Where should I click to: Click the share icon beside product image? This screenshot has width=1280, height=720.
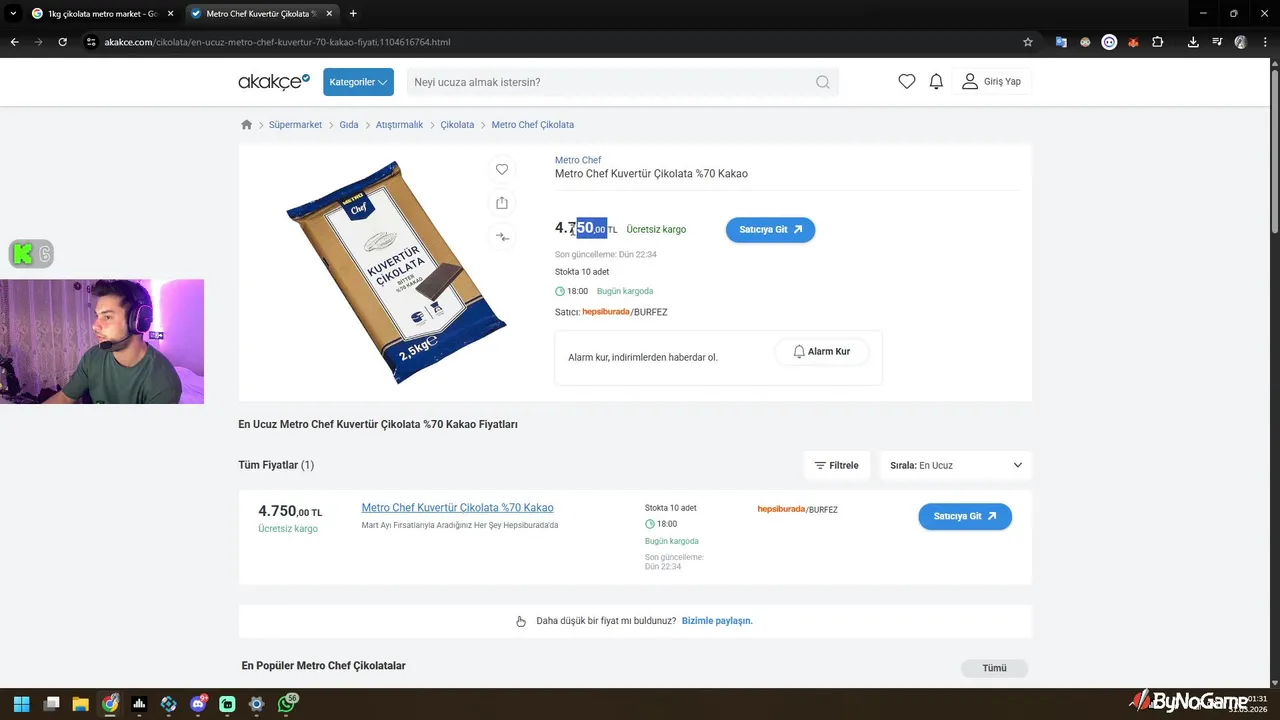click(x=502, y=203)
